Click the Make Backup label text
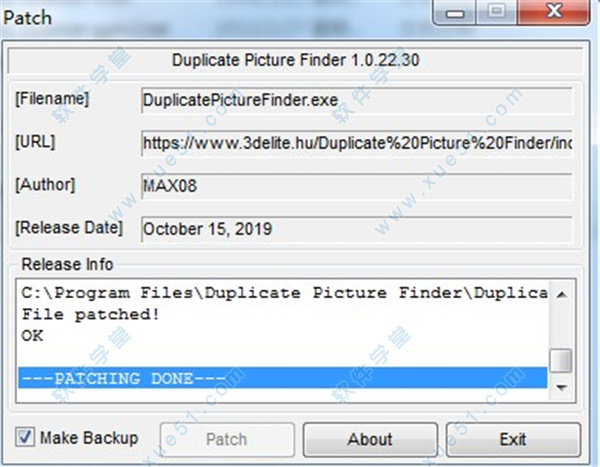Screen dimensions: 600x467 (x=89, y=438)
